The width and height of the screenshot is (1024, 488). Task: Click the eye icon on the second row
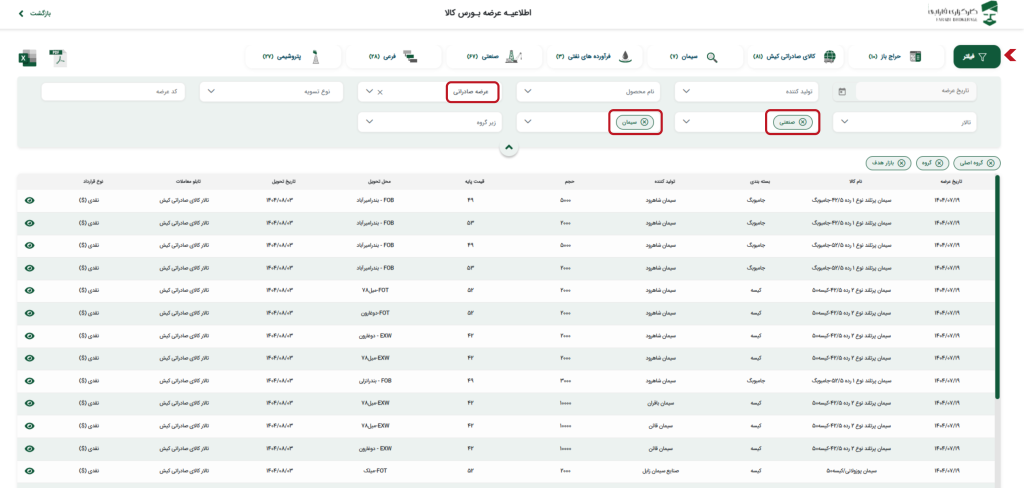coord(30,223)
